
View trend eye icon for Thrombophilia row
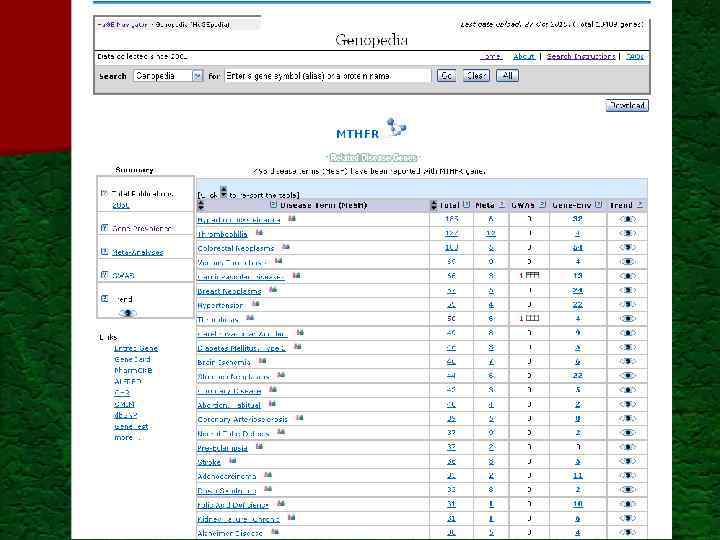[x=627, y=234]
